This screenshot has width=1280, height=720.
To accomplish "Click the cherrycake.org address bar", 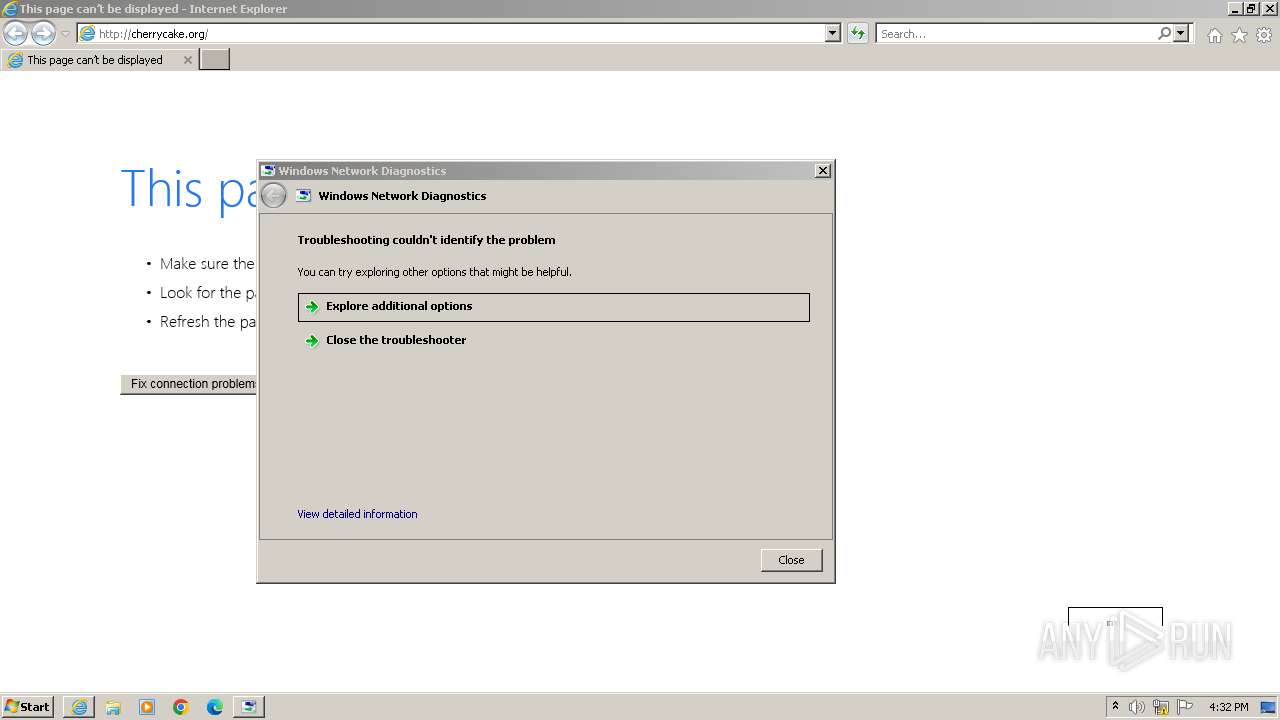I will [450, 34].
